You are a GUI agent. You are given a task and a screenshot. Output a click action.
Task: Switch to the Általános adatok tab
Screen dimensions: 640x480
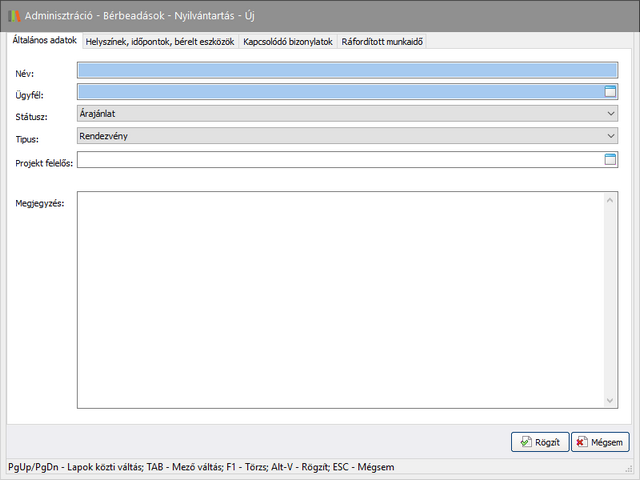point(44,41)
